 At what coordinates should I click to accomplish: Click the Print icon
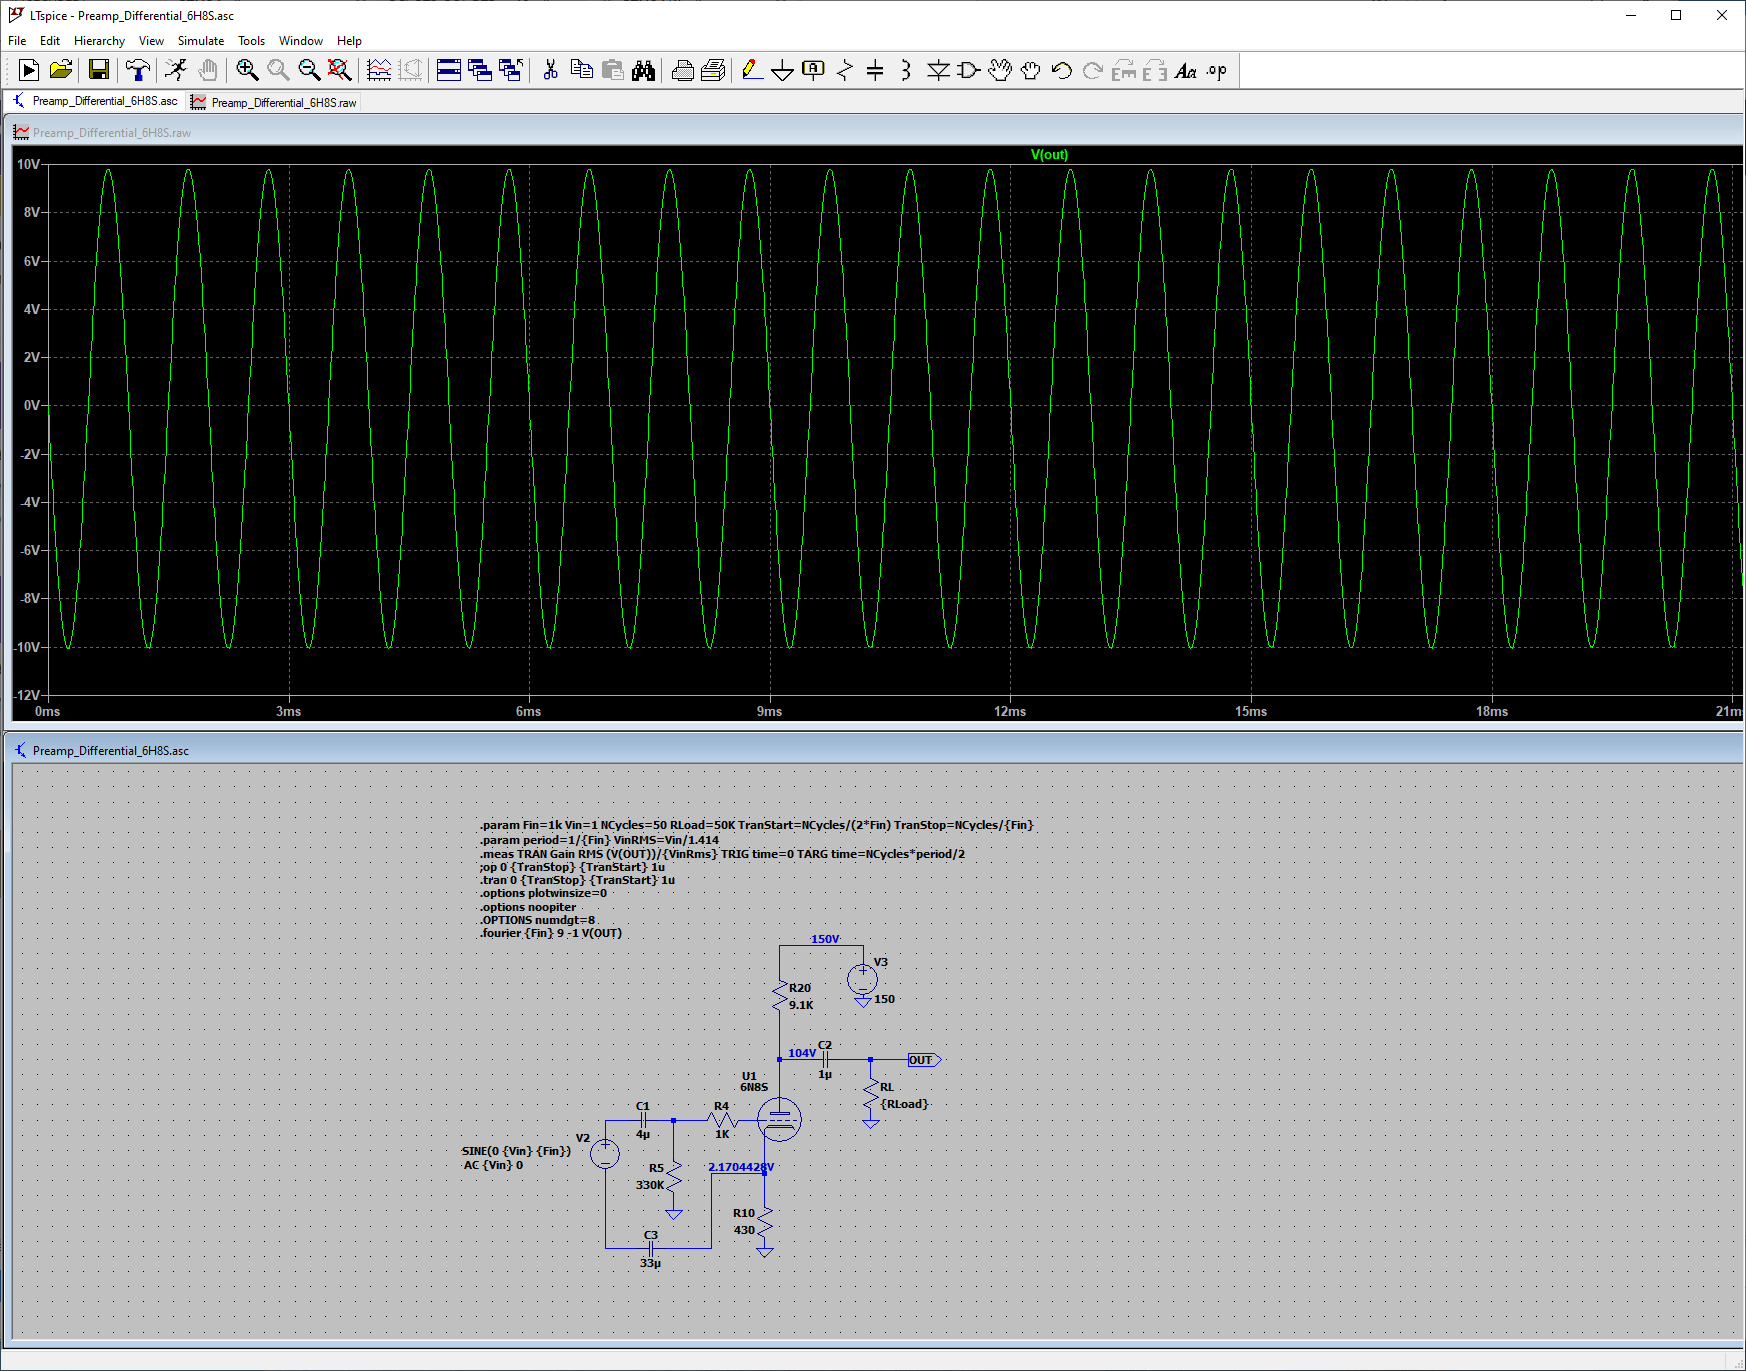coord(713,70)
